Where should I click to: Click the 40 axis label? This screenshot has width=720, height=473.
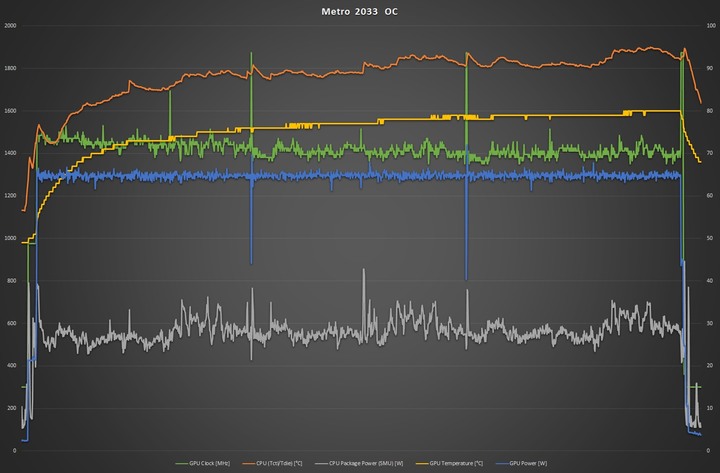pyautogui.click(x=709, y=281)
